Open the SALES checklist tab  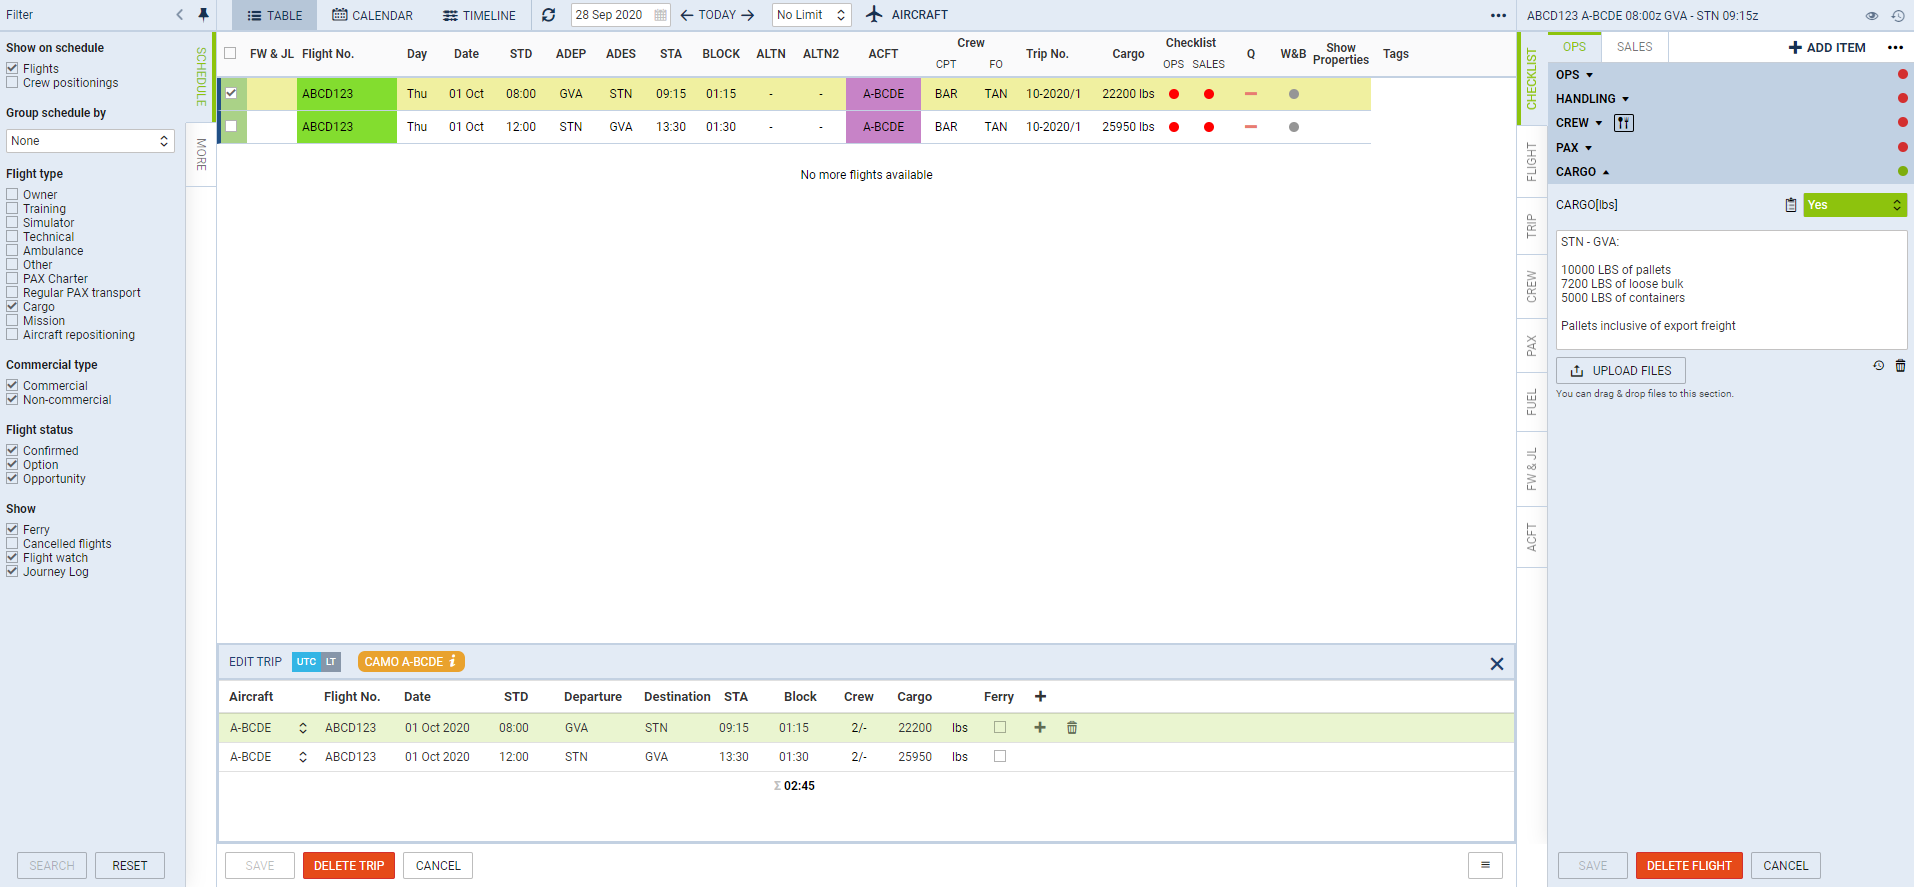pos(1634,47)
